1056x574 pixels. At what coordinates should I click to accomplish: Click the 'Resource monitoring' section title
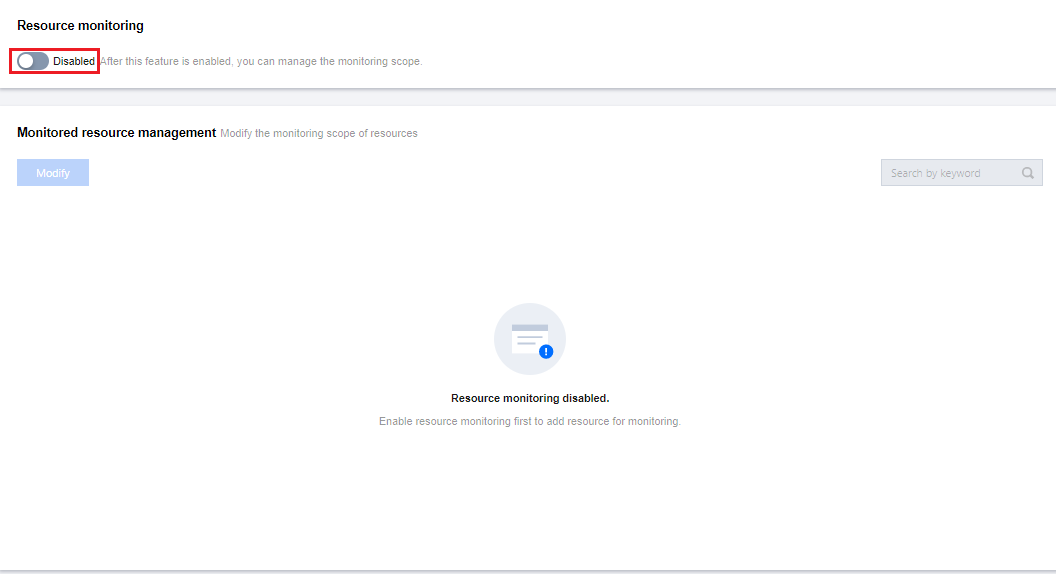(80, 26)
